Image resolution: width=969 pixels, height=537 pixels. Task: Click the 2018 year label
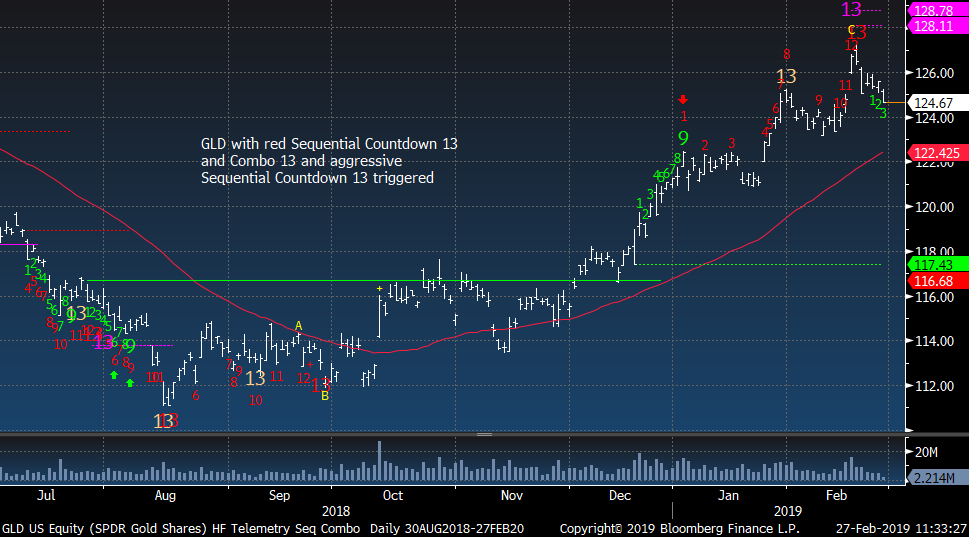(336, 512)
